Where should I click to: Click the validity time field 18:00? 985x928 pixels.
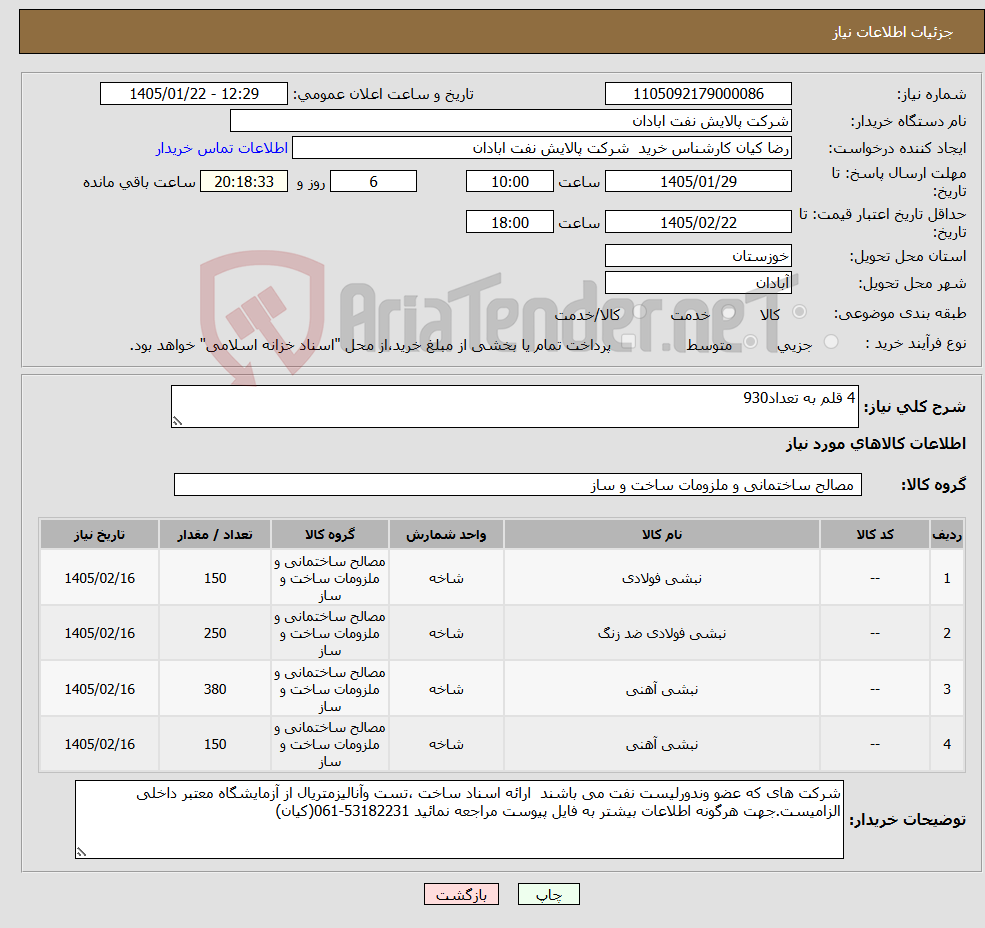(509, 222)
